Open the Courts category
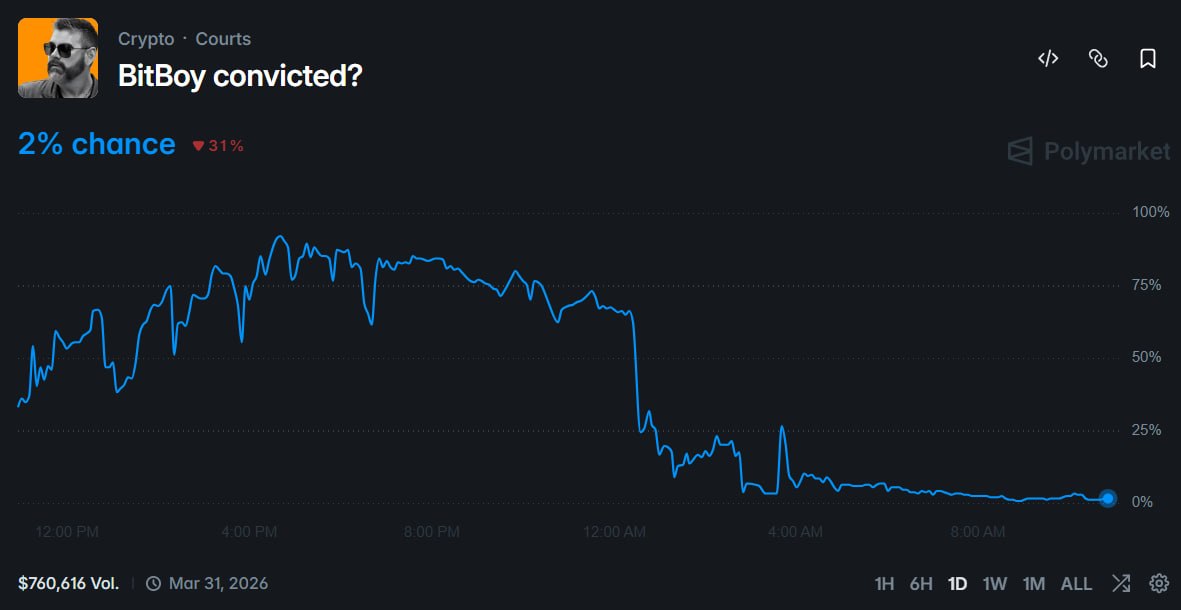The image size is (1181, 610). coord(223,38)
